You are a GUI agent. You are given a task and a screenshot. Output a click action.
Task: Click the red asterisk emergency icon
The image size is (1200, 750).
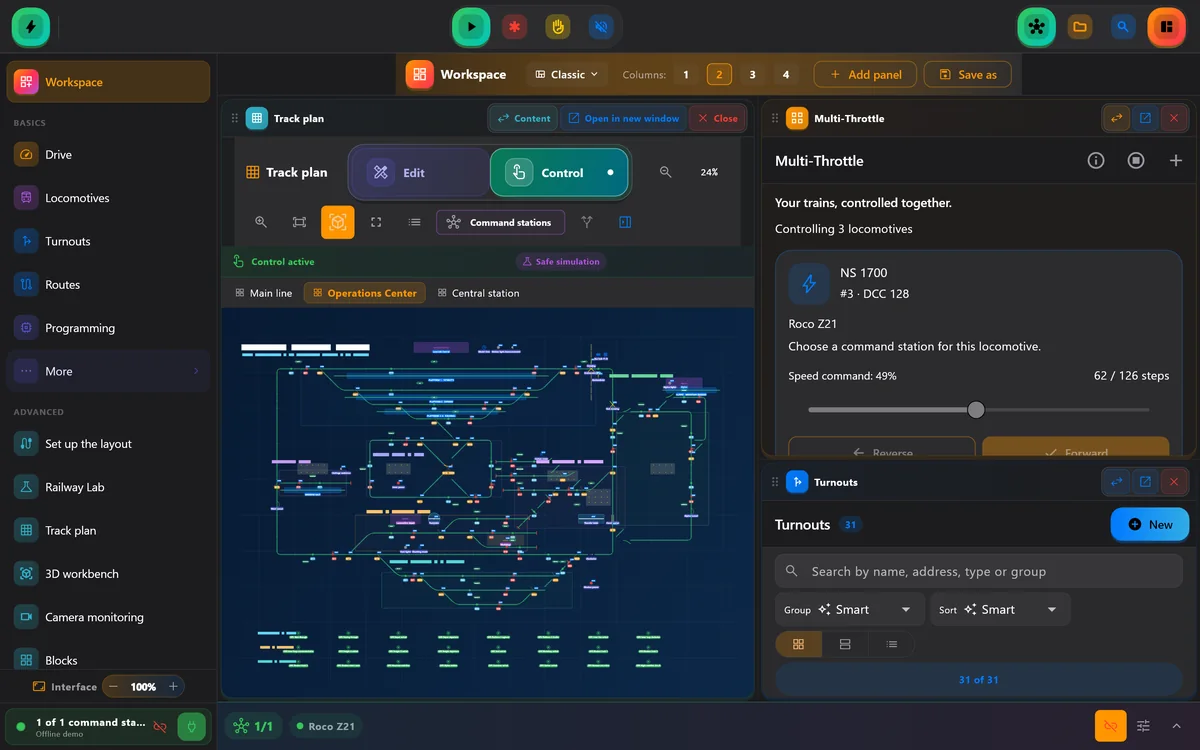click(515, 27)
